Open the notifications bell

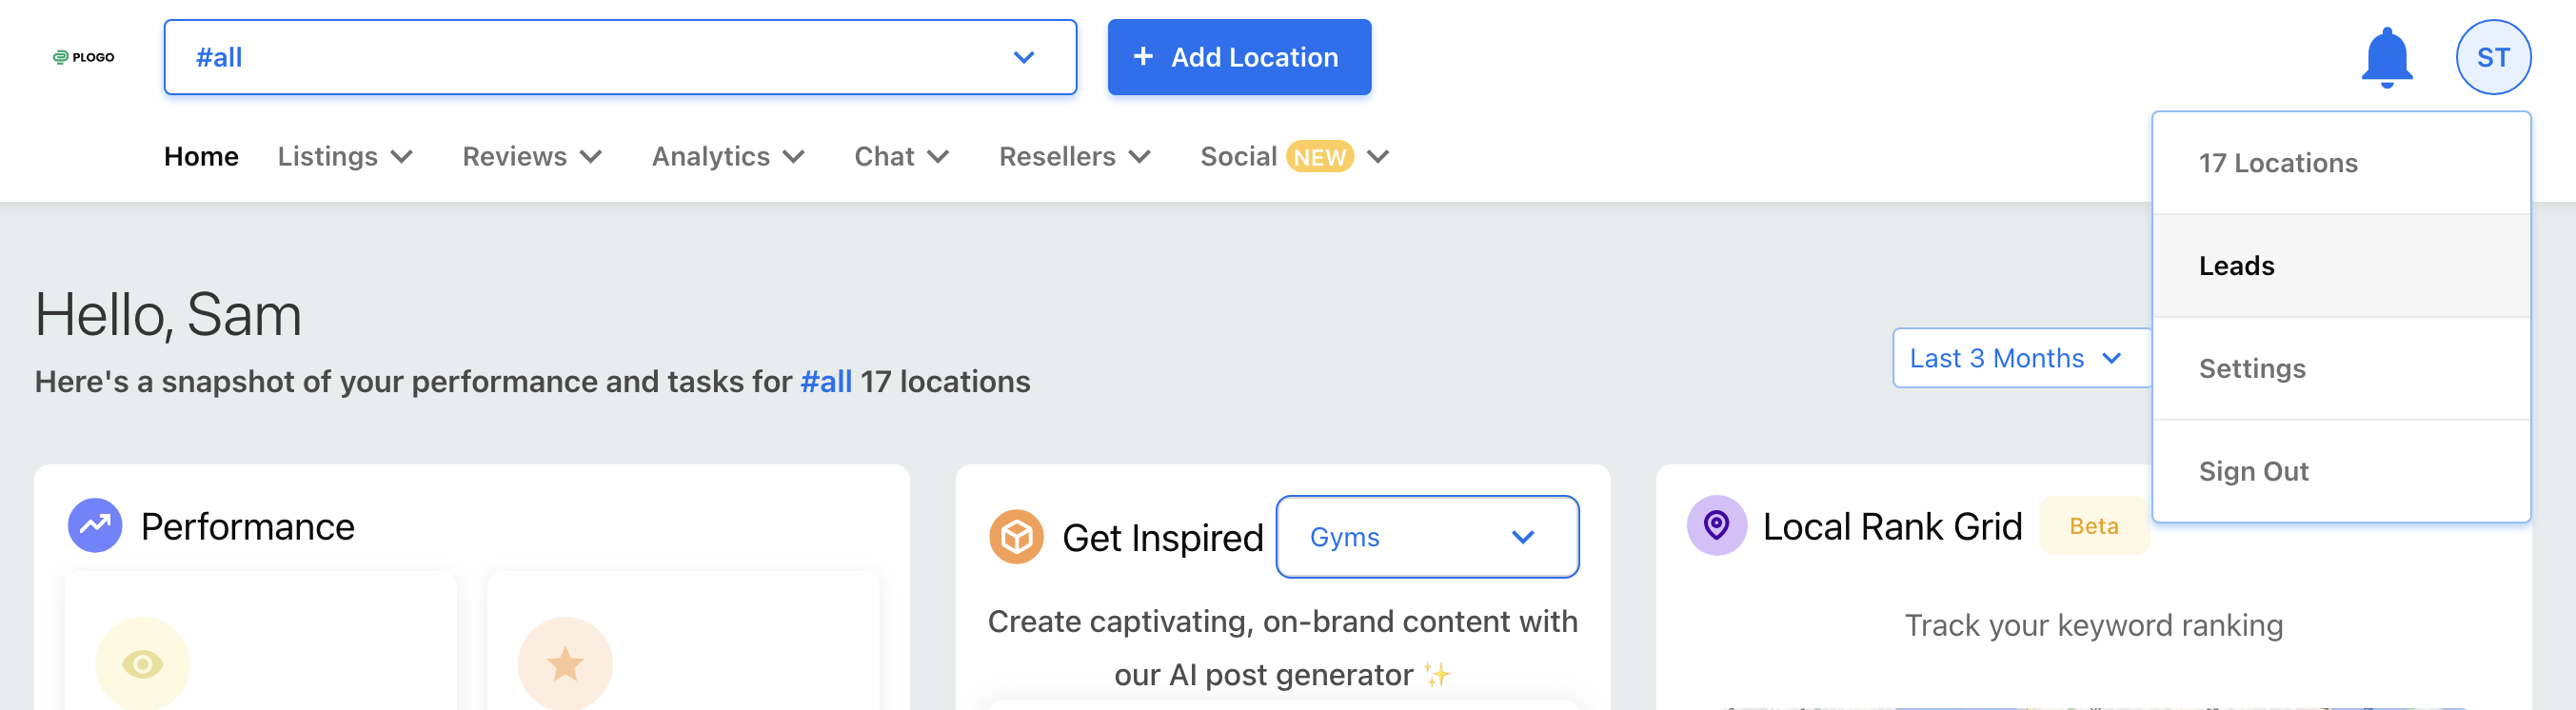pos(2386,58)
